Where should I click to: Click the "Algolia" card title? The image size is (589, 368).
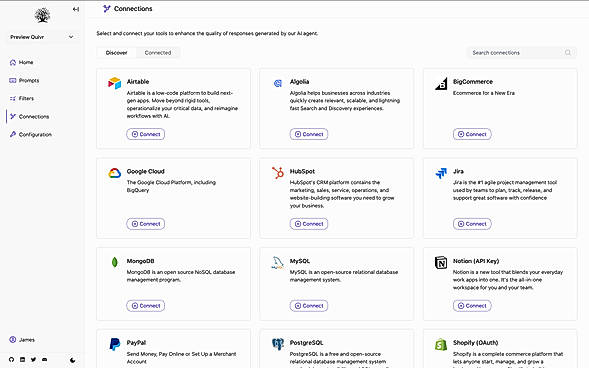coord(299,81)
